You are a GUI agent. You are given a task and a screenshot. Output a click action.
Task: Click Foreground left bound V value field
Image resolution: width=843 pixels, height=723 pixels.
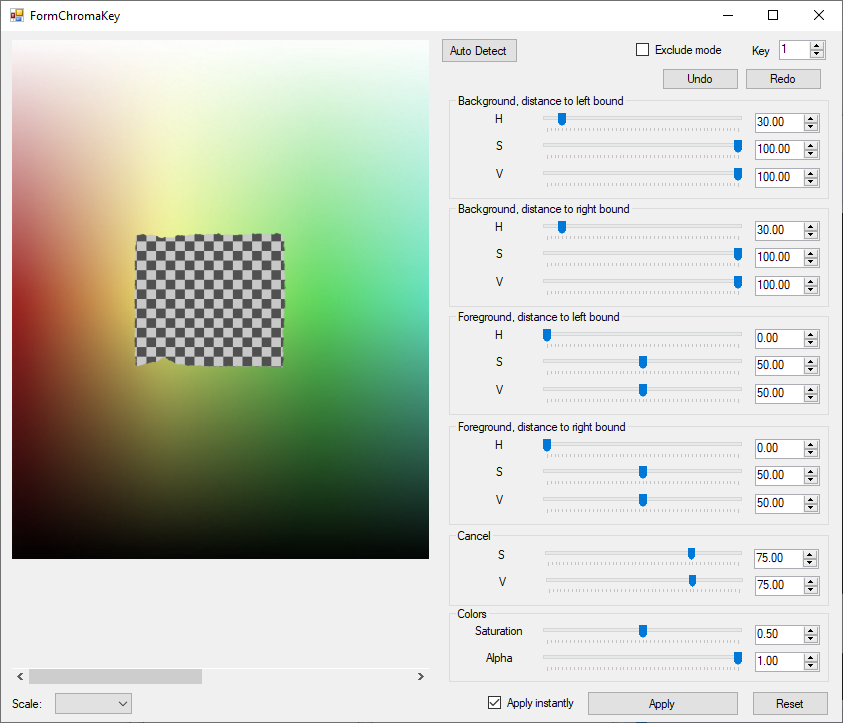click(780, 393)
